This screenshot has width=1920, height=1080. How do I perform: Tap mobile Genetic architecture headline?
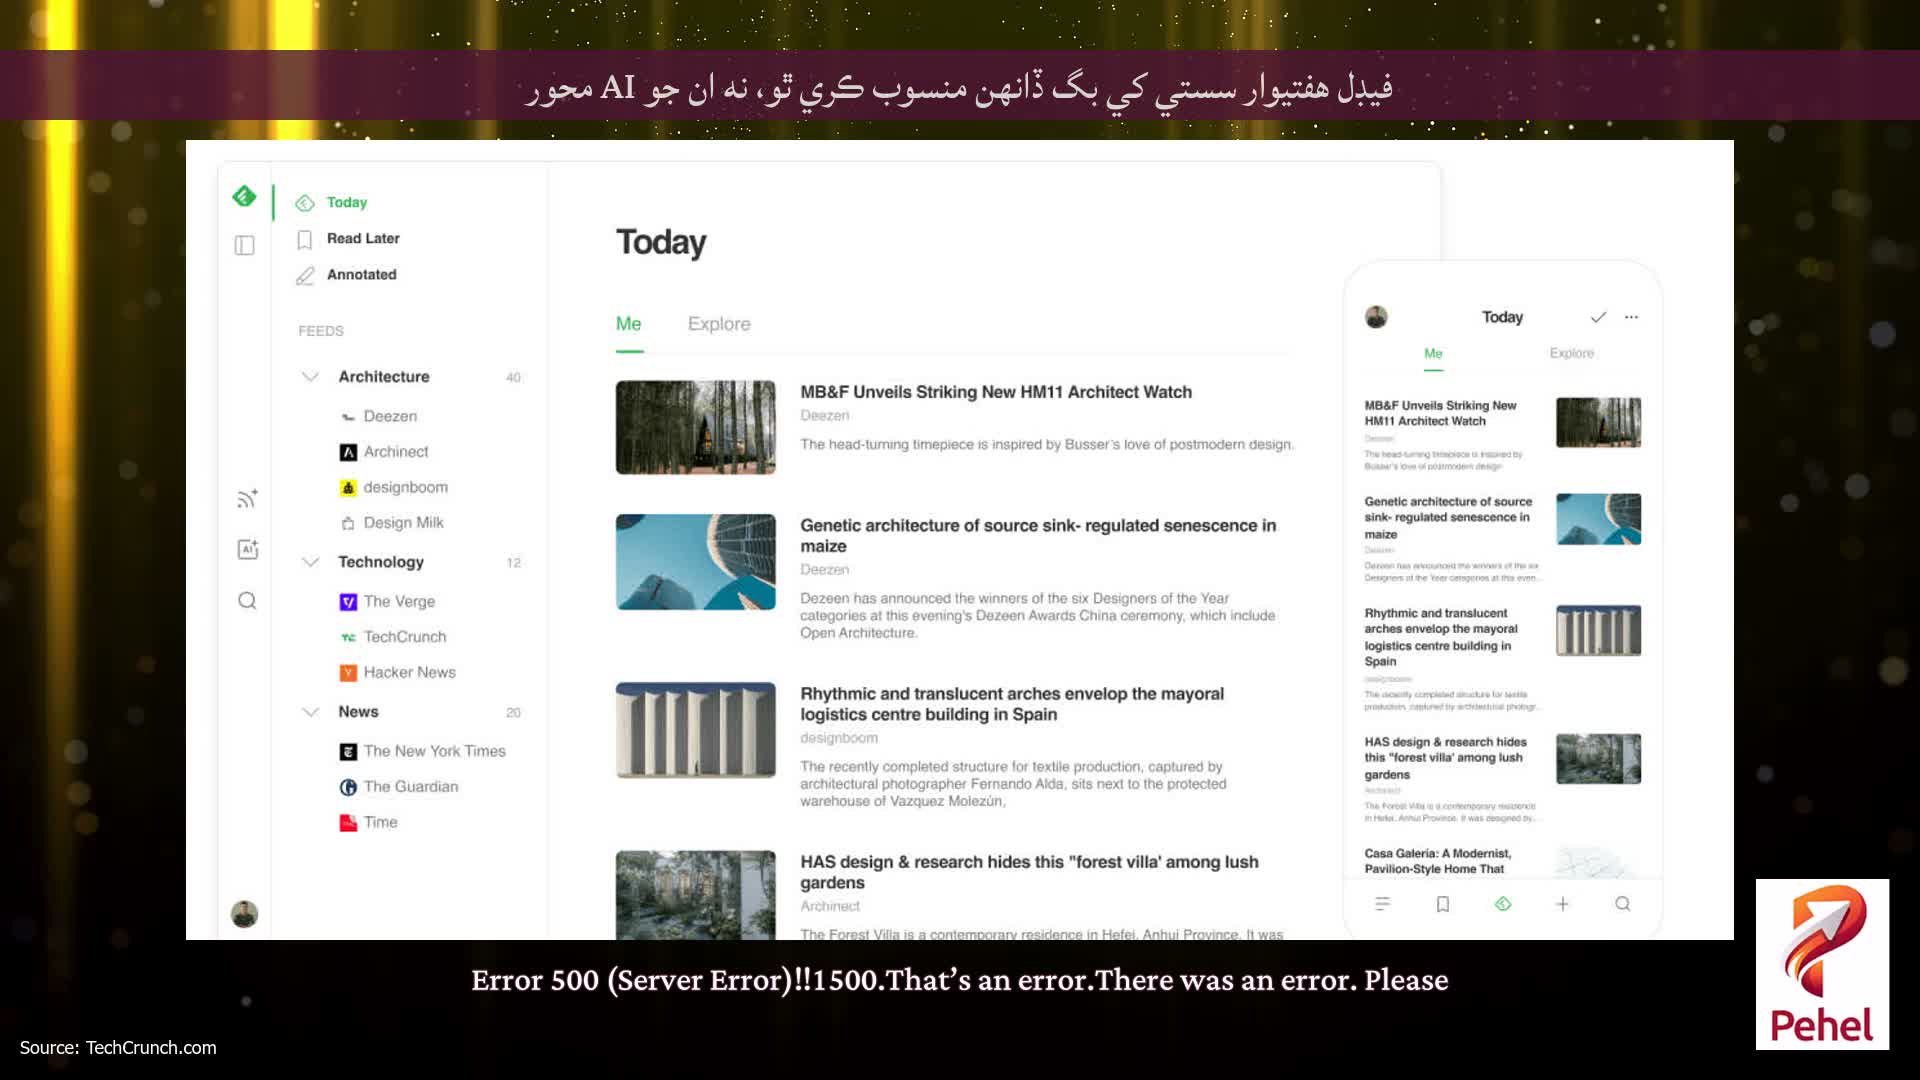1448,518
